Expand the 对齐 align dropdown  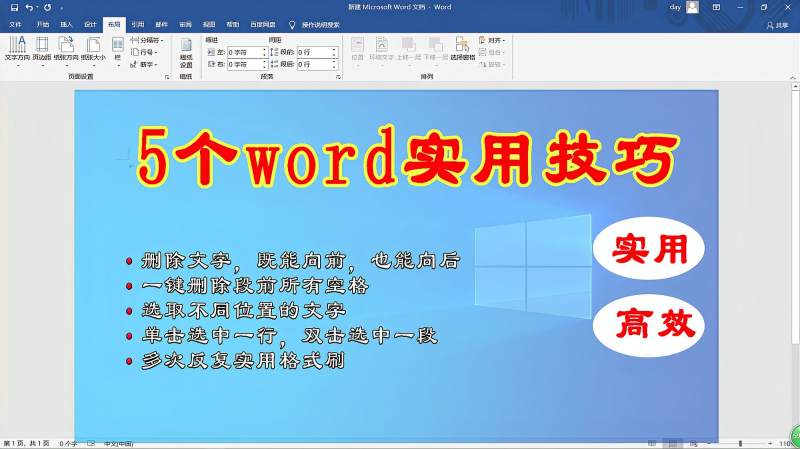point(492,40)
